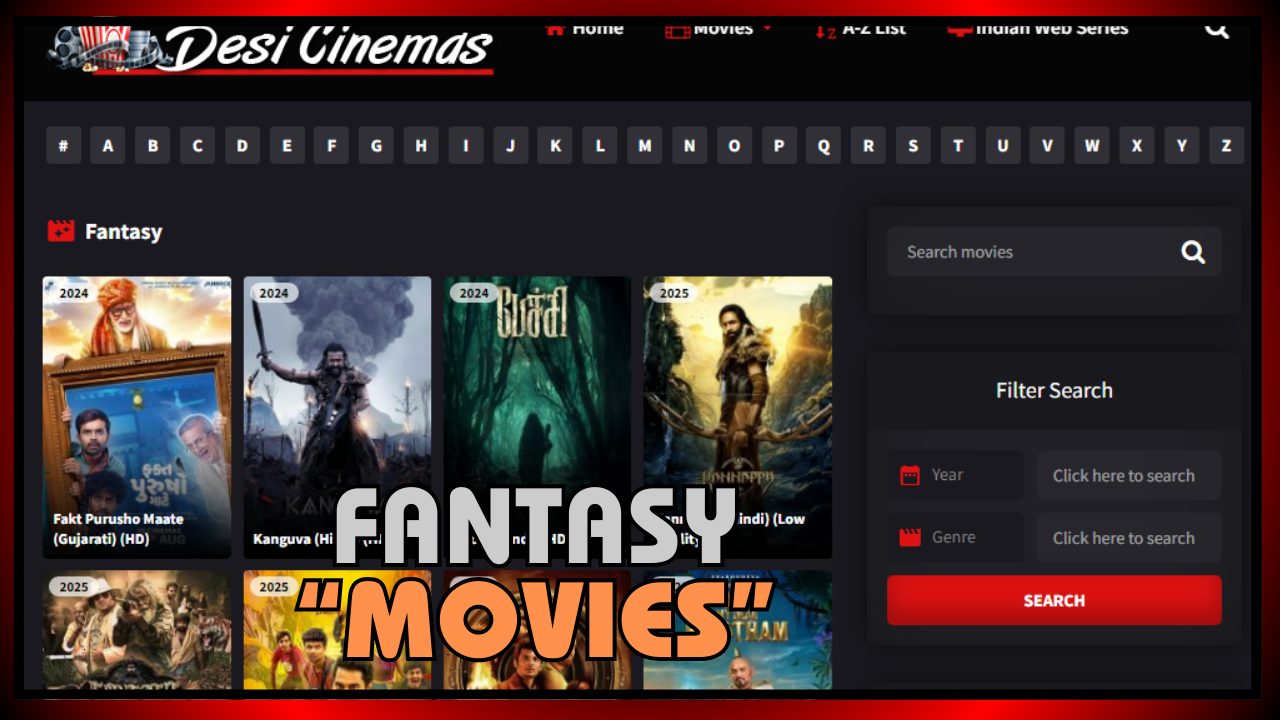Filter movies by letter M
This screenshot has height=720, width=1280.
645,146
